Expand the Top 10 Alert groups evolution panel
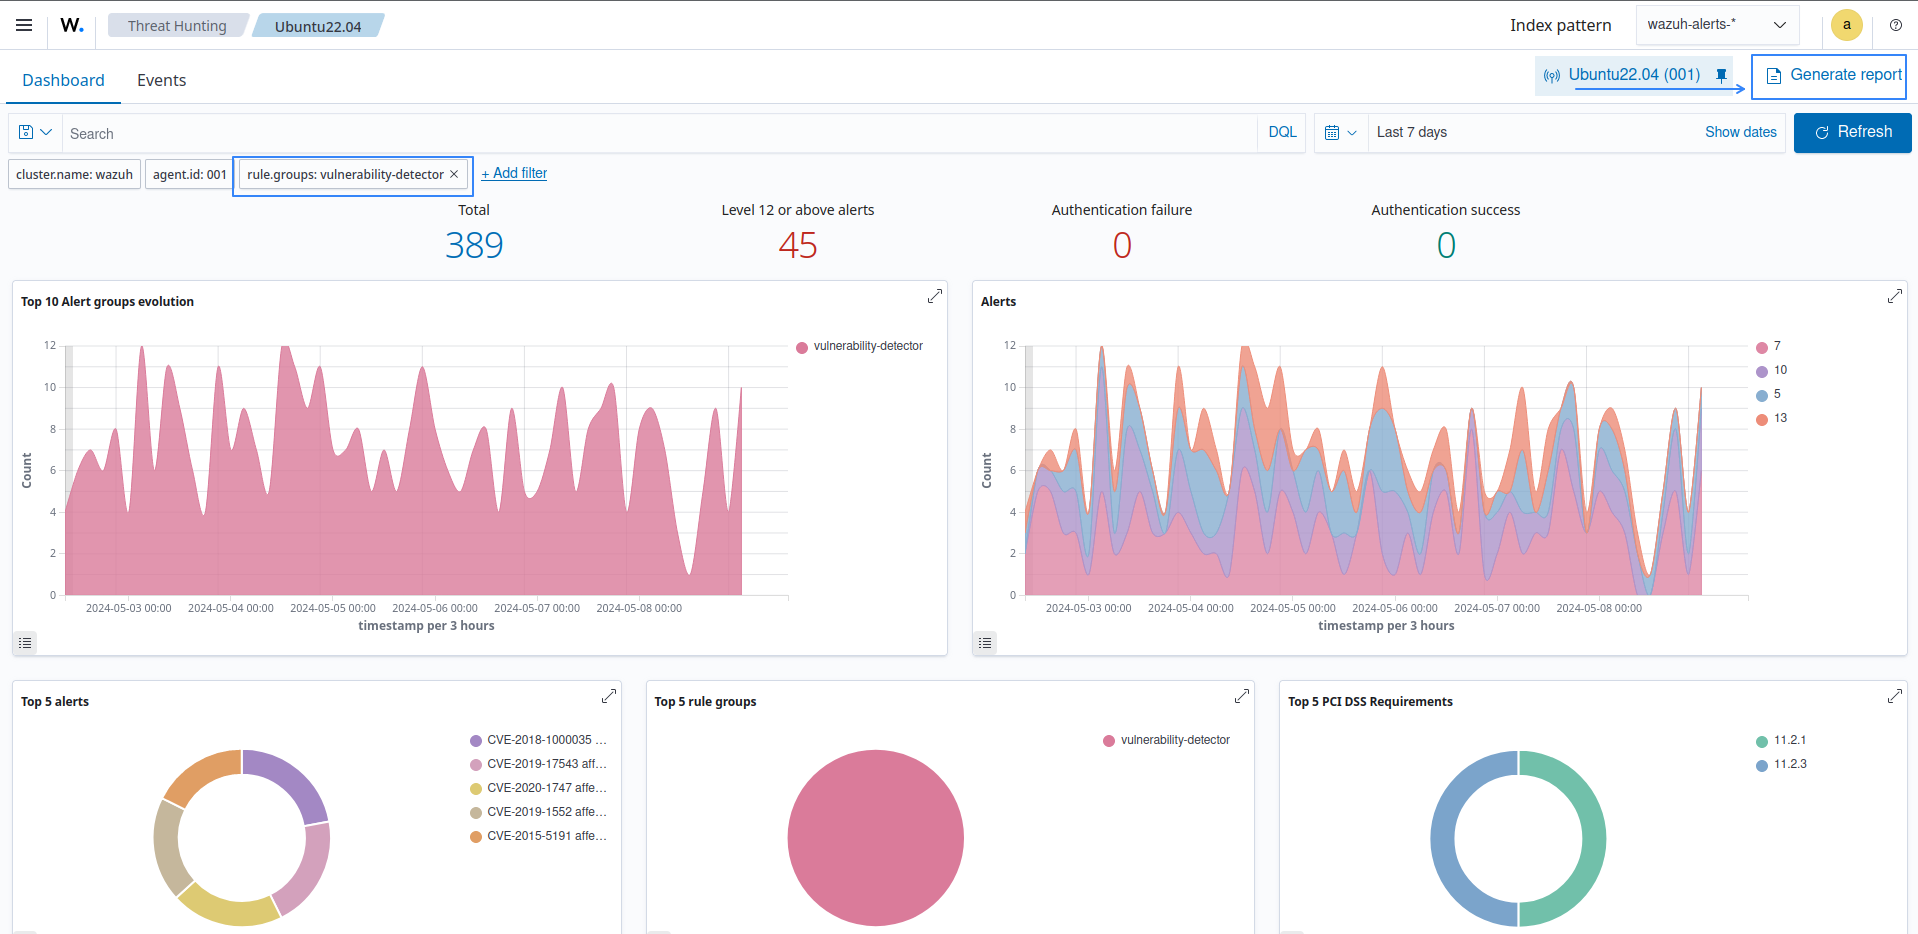 click(934, 296)
